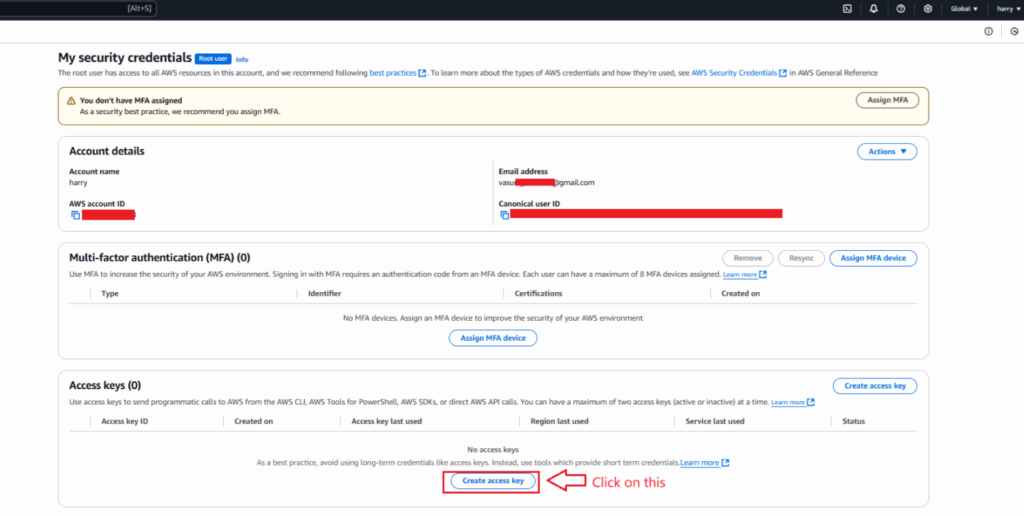1024x516 pixels.
Task: Open the Info link beside Root user
Action: pos(242,59)
